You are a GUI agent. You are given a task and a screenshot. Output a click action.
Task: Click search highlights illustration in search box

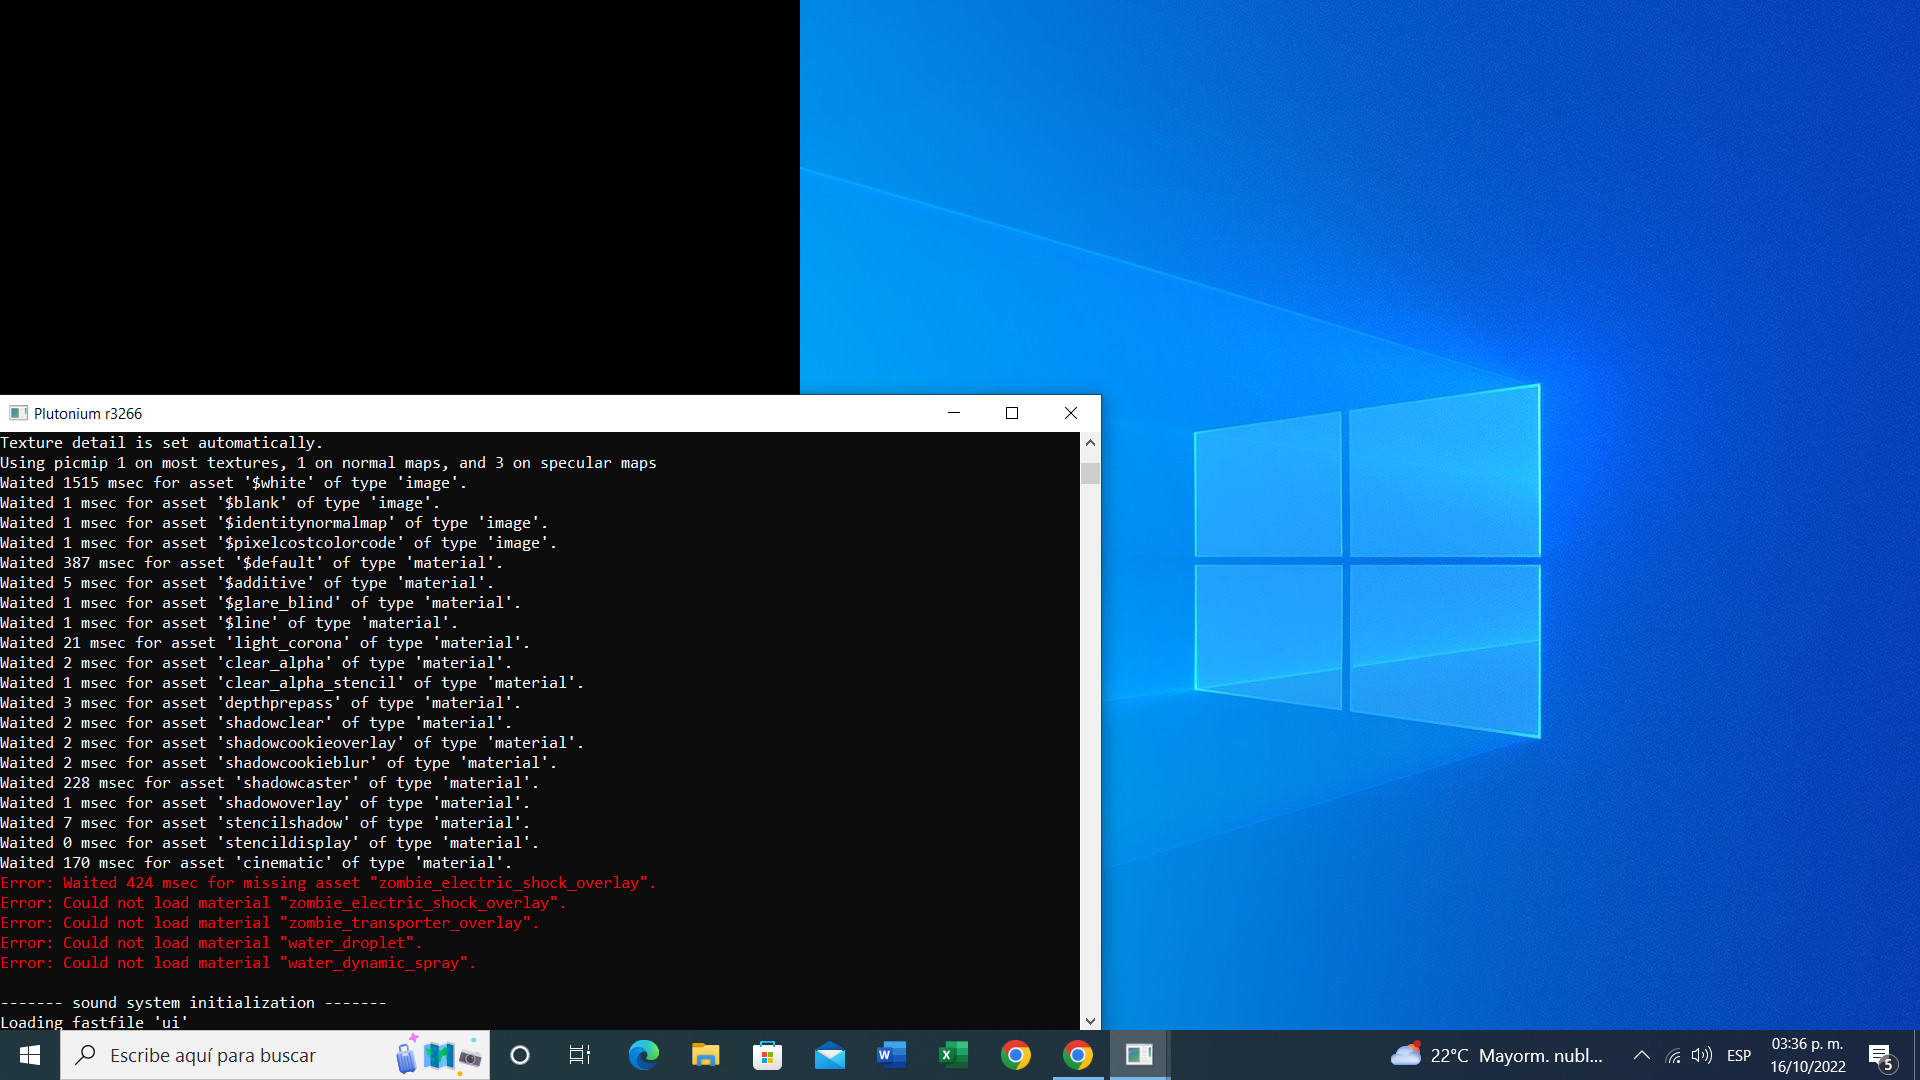[439, 1055]
